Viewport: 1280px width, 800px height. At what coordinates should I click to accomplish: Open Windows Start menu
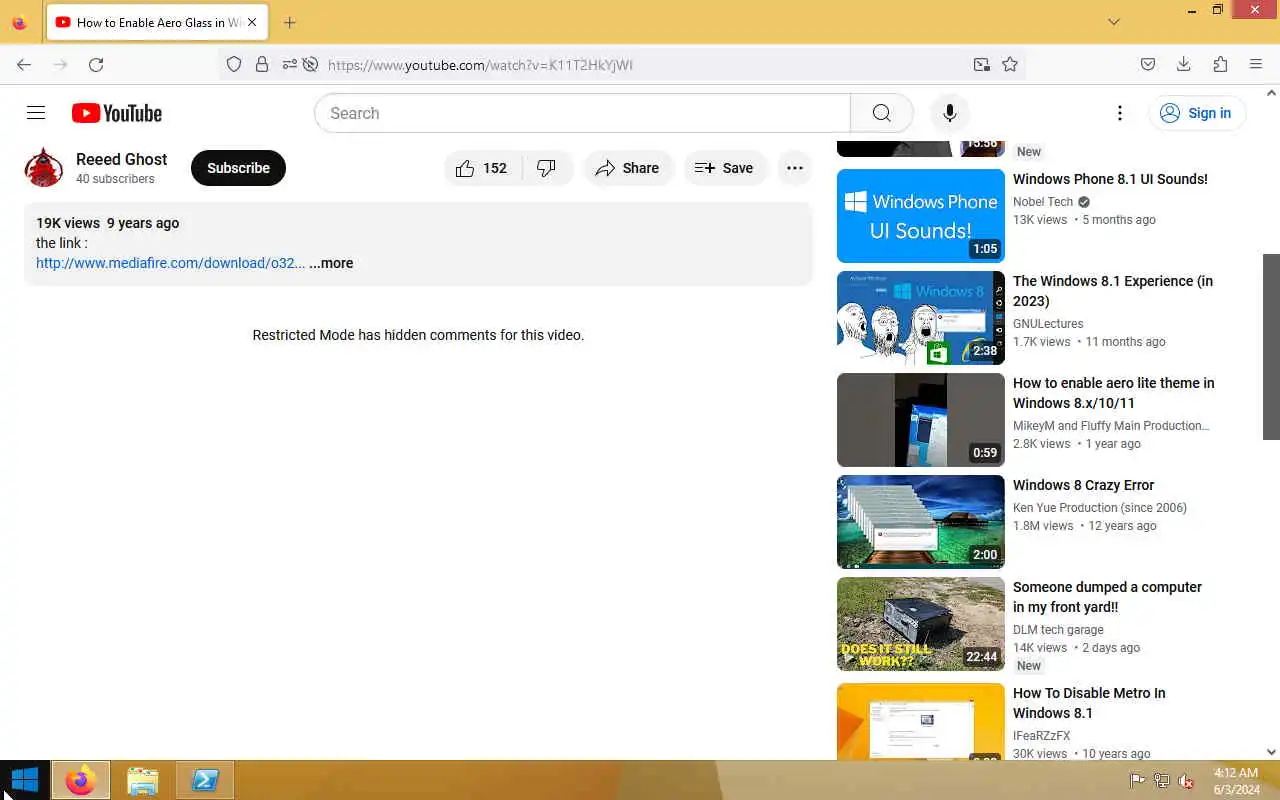[x=24, y=780]
